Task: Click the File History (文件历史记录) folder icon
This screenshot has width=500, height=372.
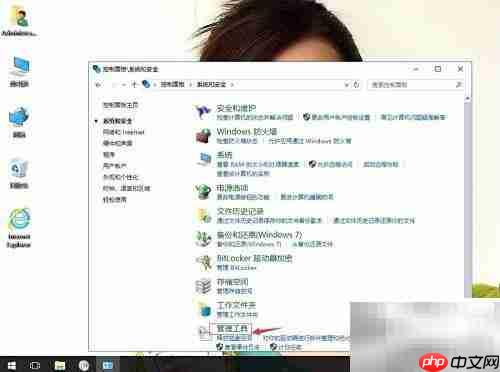Action: pos(204,215)
